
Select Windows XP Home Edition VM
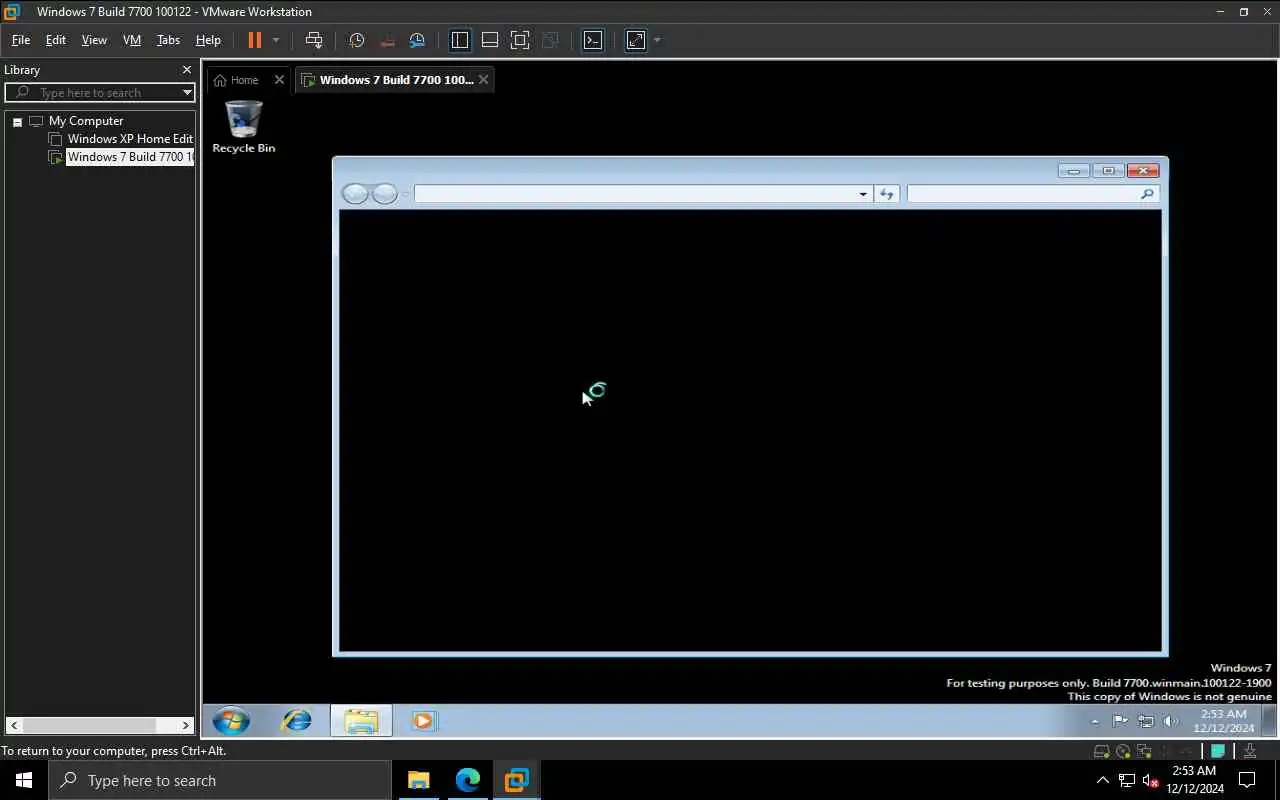[x=130, y=139]
